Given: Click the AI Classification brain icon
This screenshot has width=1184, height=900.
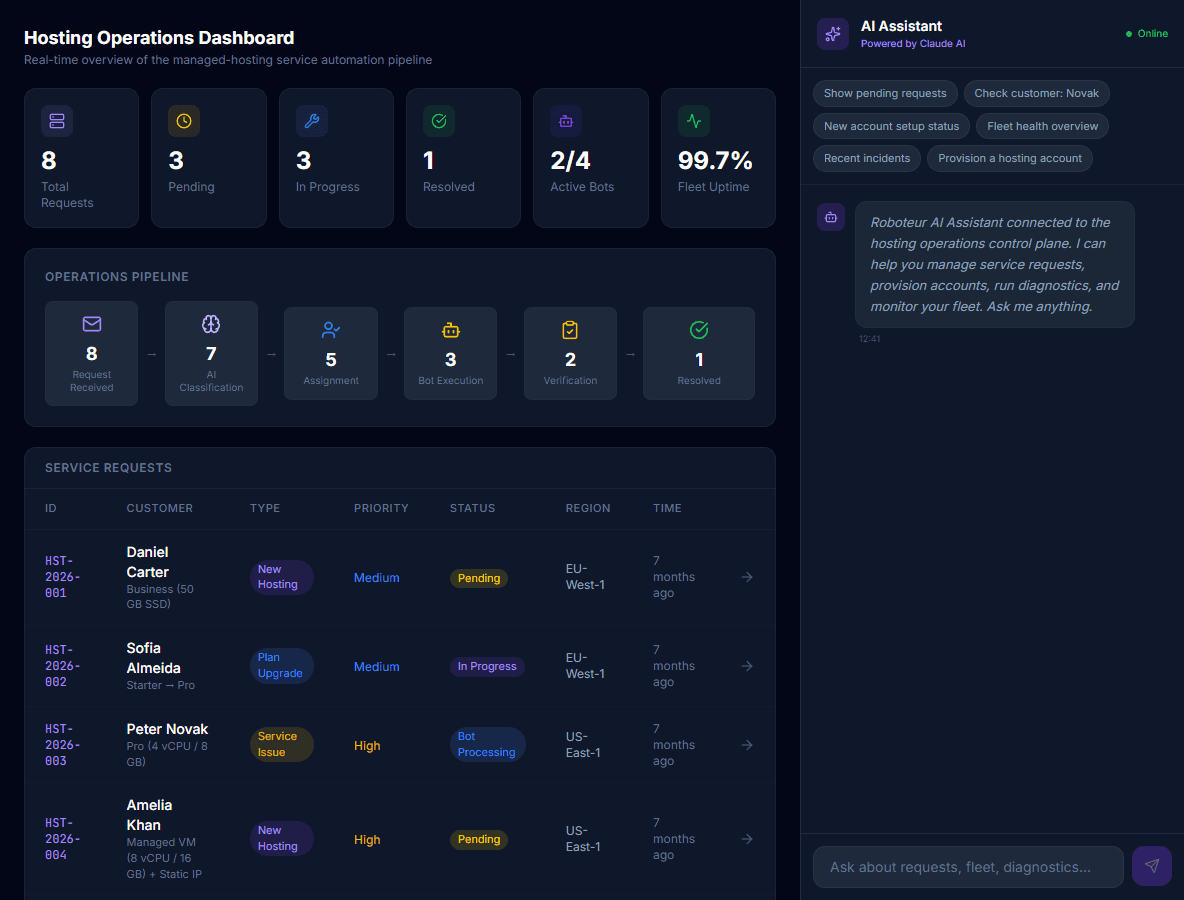Looking at the screenshot, I should (211, 324).
